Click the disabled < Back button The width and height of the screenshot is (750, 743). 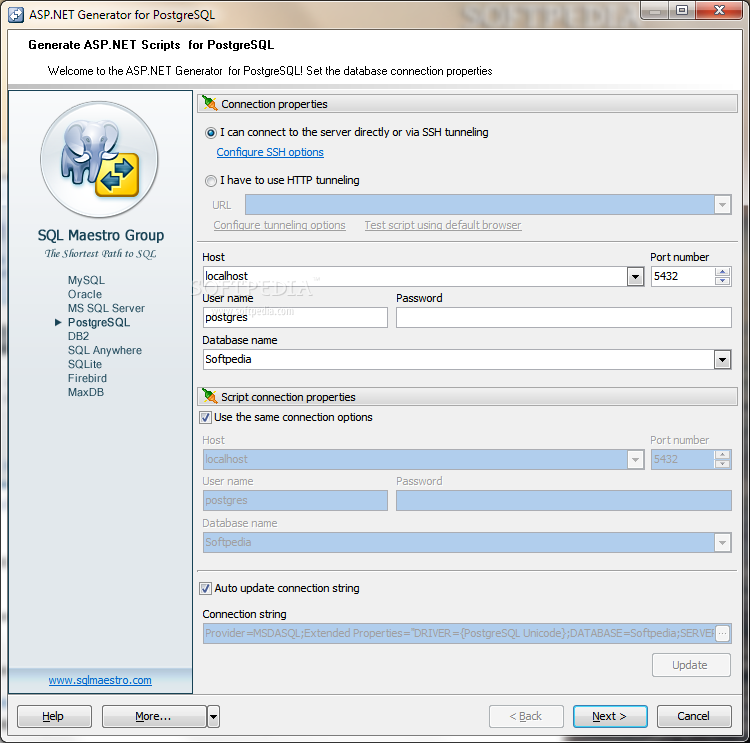pyautogui.click(x=526, y=716)
